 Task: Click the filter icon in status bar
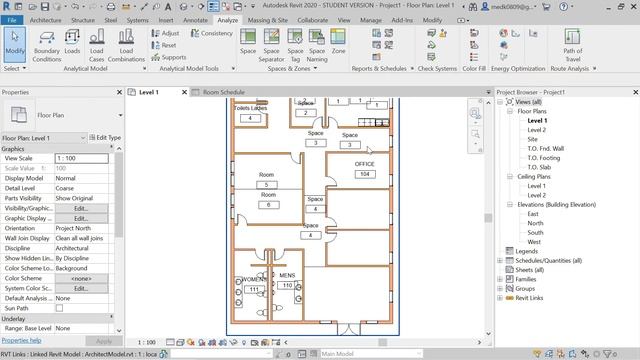[x=607, y=354]
